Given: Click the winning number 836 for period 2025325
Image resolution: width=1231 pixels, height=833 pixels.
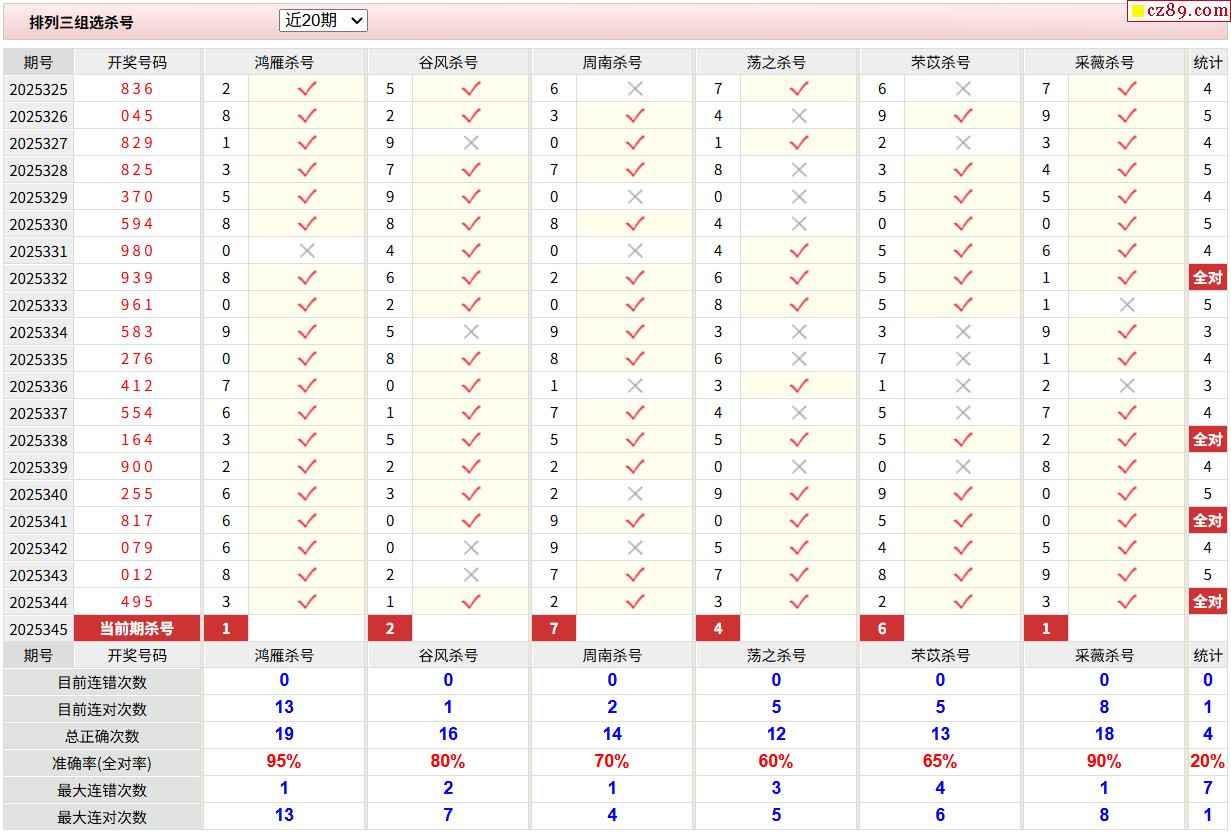Looking at the screenshot, I should point(137,89).
